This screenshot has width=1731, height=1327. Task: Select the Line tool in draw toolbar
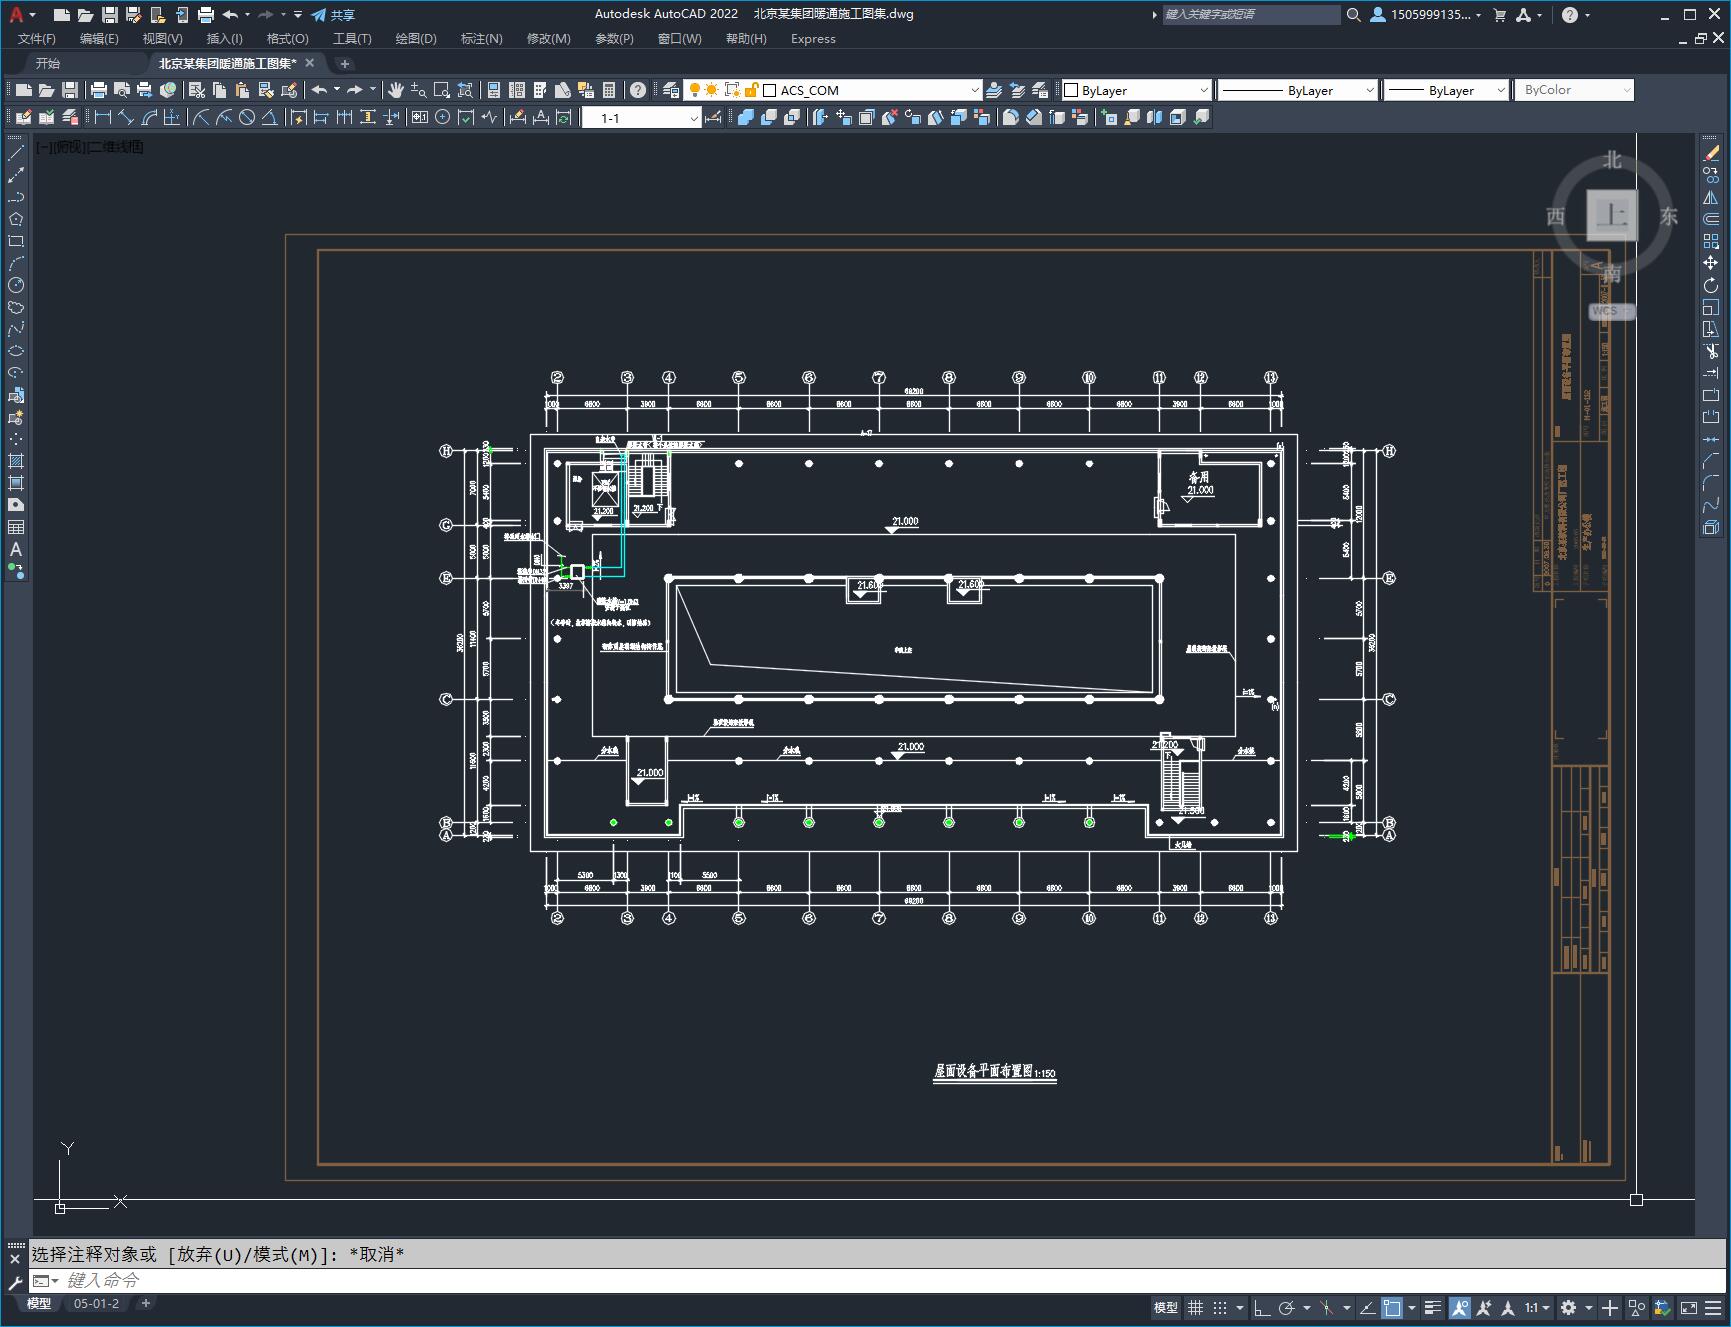pyautogui.click(x=16, y=154)
